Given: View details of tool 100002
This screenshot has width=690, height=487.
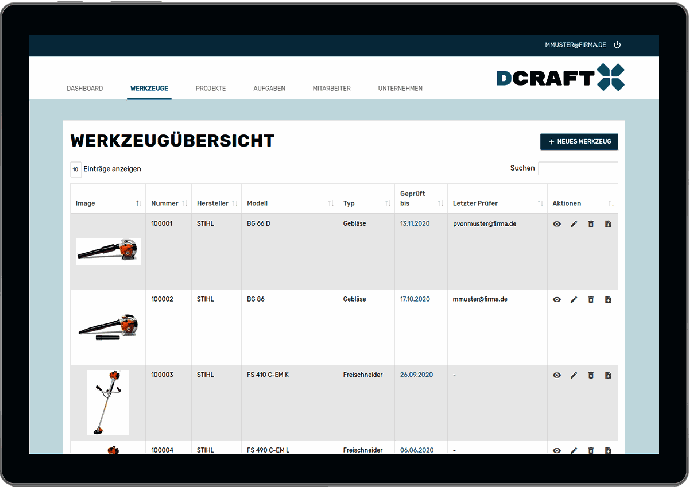Looking at the screenshot, I should coord(557,300).
